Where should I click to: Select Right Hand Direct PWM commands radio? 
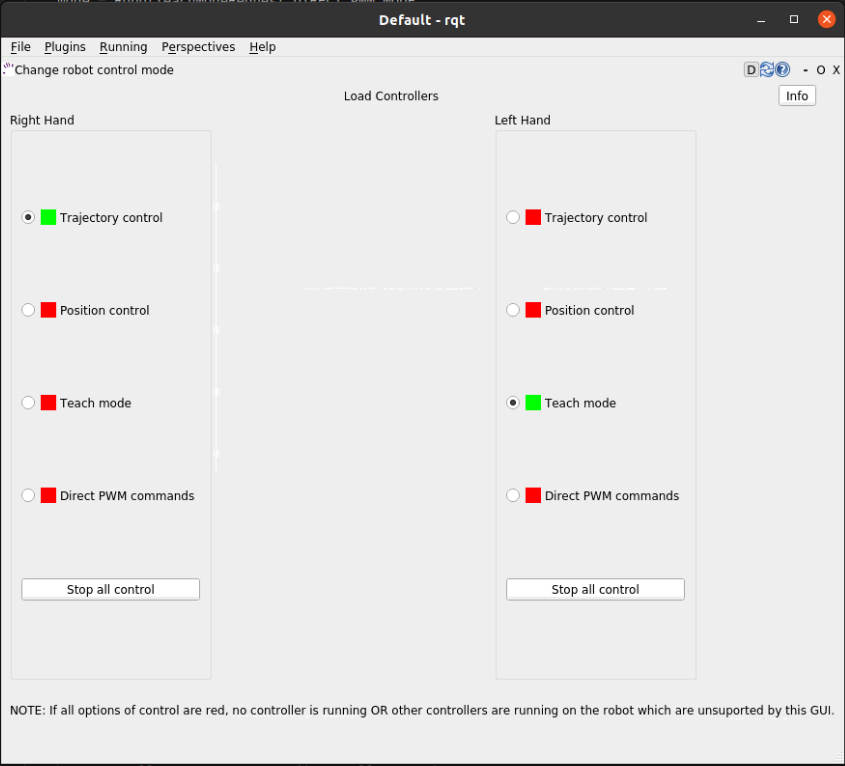tap(28, 495)
